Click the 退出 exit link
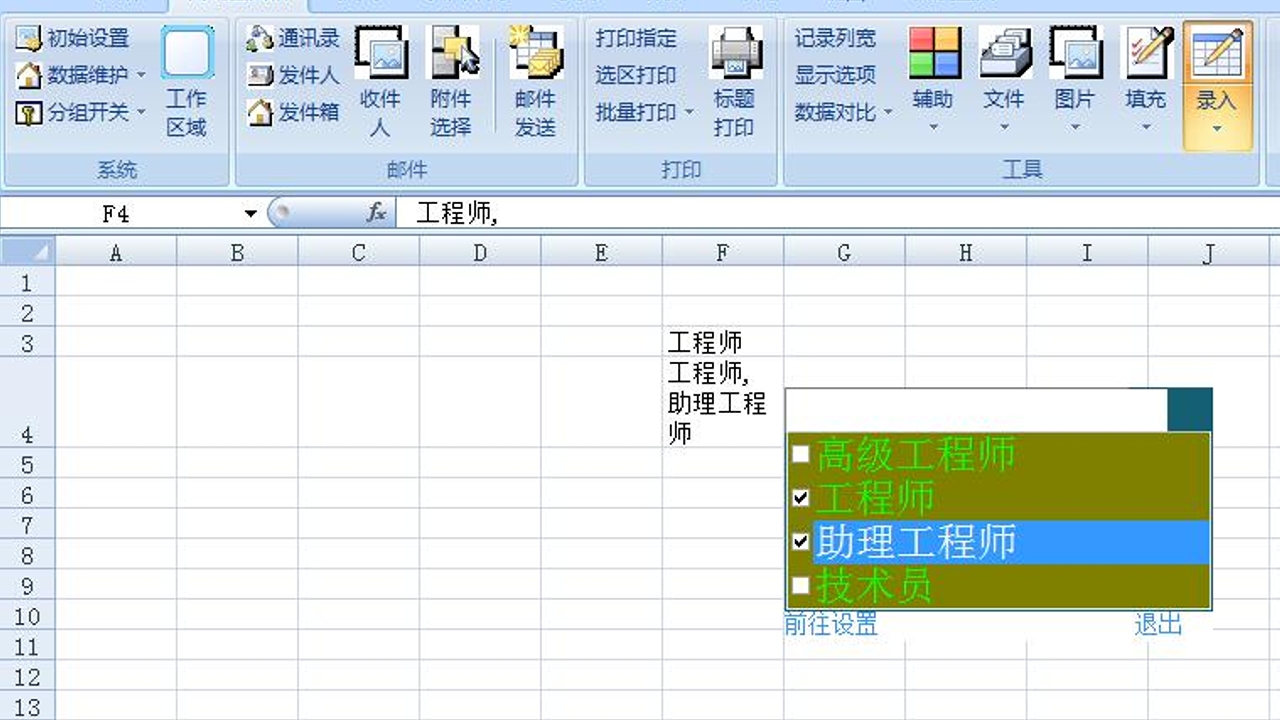This screenshot has height=720, width=1280. point(1158,624)
